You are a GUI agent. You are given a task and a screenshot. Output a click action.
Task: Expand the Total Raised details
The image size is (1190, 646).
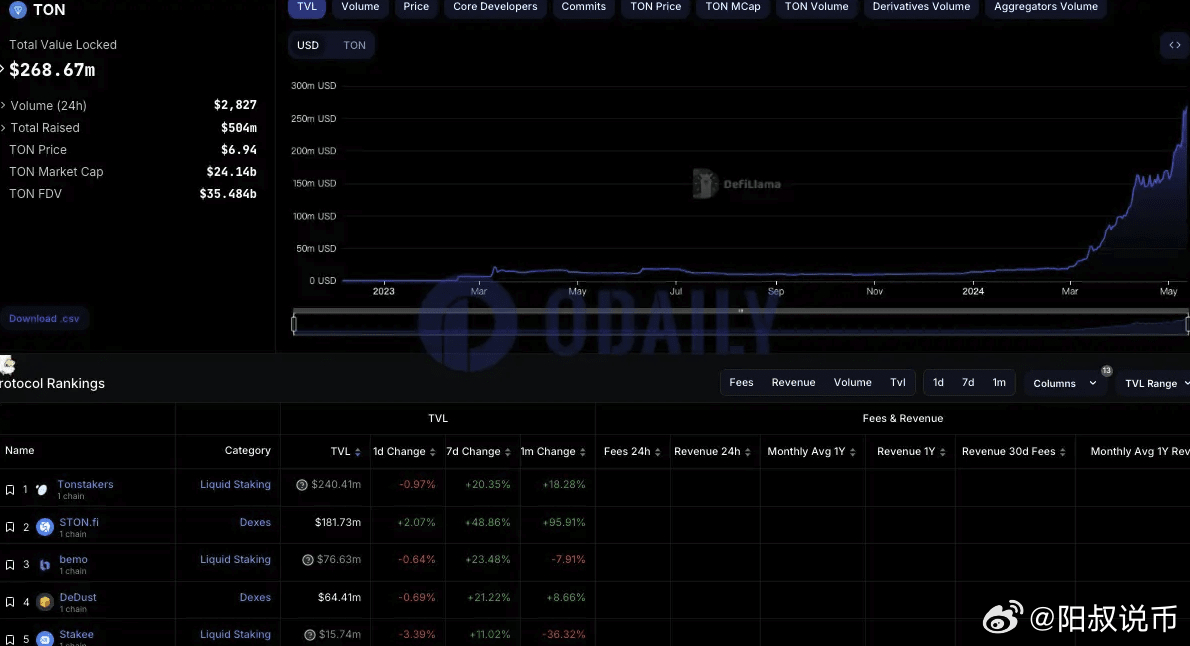pos(4,128)
